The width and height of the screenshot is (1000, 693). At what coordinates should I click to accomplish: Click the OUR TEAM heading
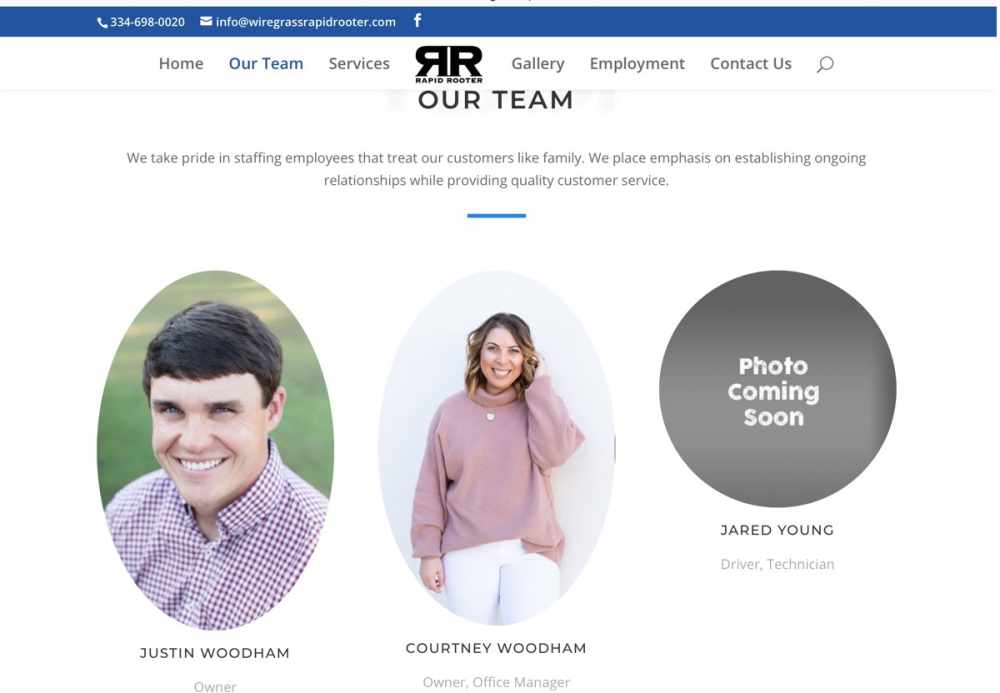[496, 100]
